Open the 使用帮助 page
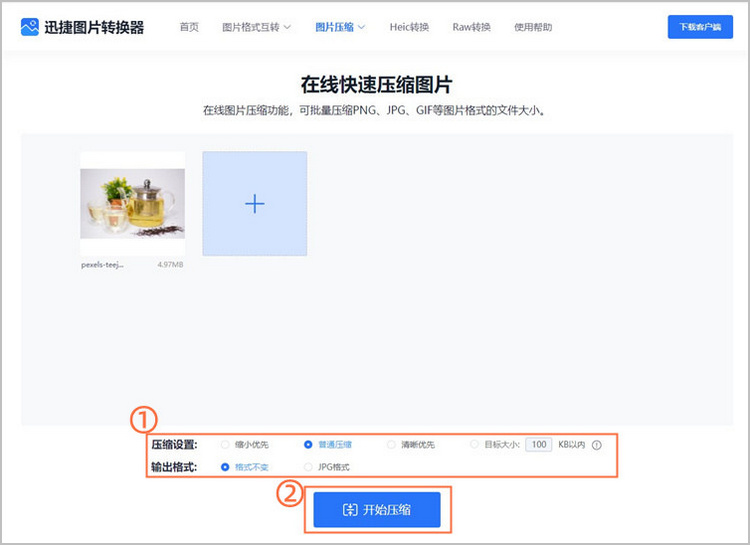750x545 pixels. 532,27
